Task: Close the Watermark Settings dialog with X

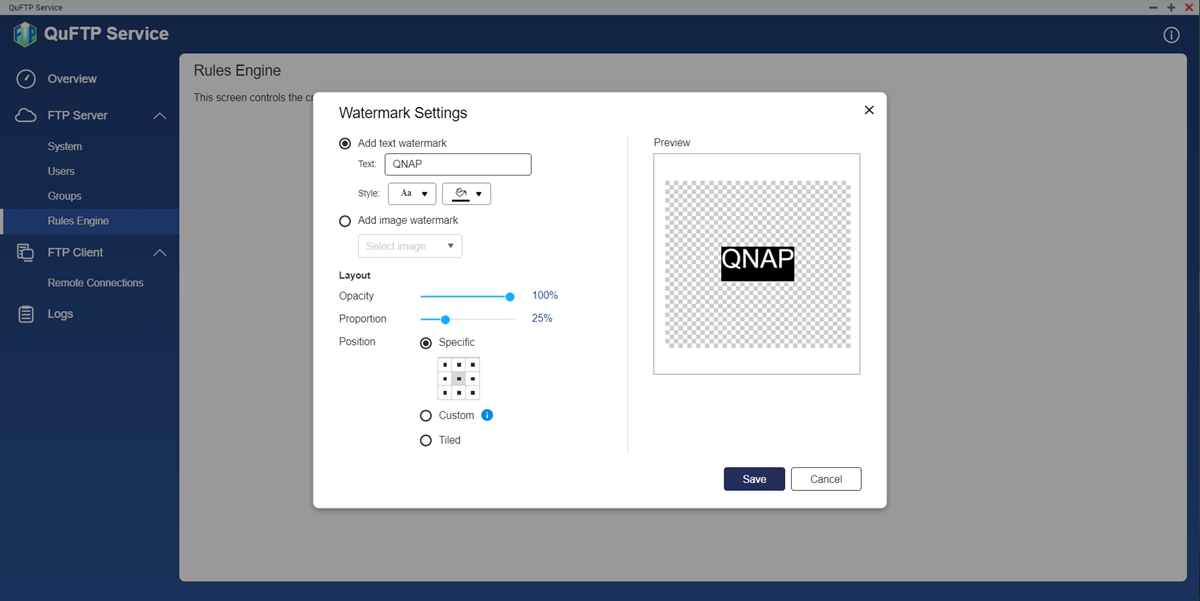Action: [869, 110]
